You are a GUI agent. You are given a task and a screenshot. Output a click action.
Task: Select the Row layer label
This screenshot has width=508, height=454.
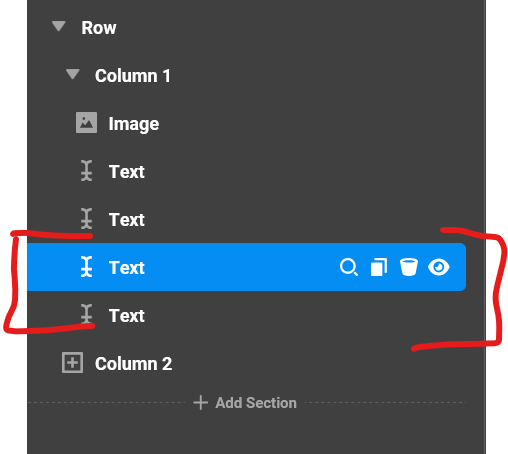(99, 27)
